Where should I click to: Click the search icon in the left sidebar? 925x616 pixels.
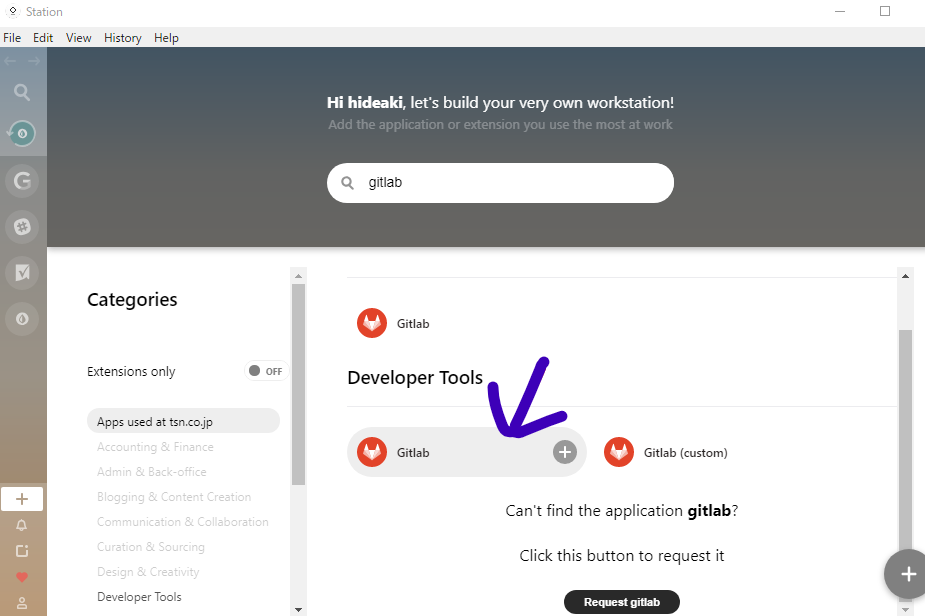(x=22, y=92)
